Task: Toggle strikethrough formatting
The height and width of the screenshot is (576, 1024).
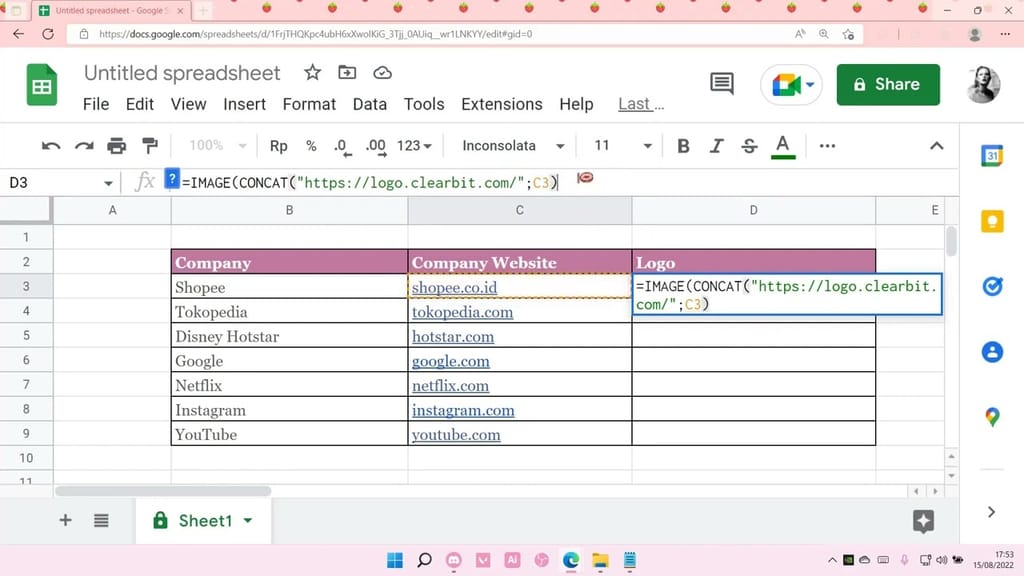Action: click(x=749, y=146)
